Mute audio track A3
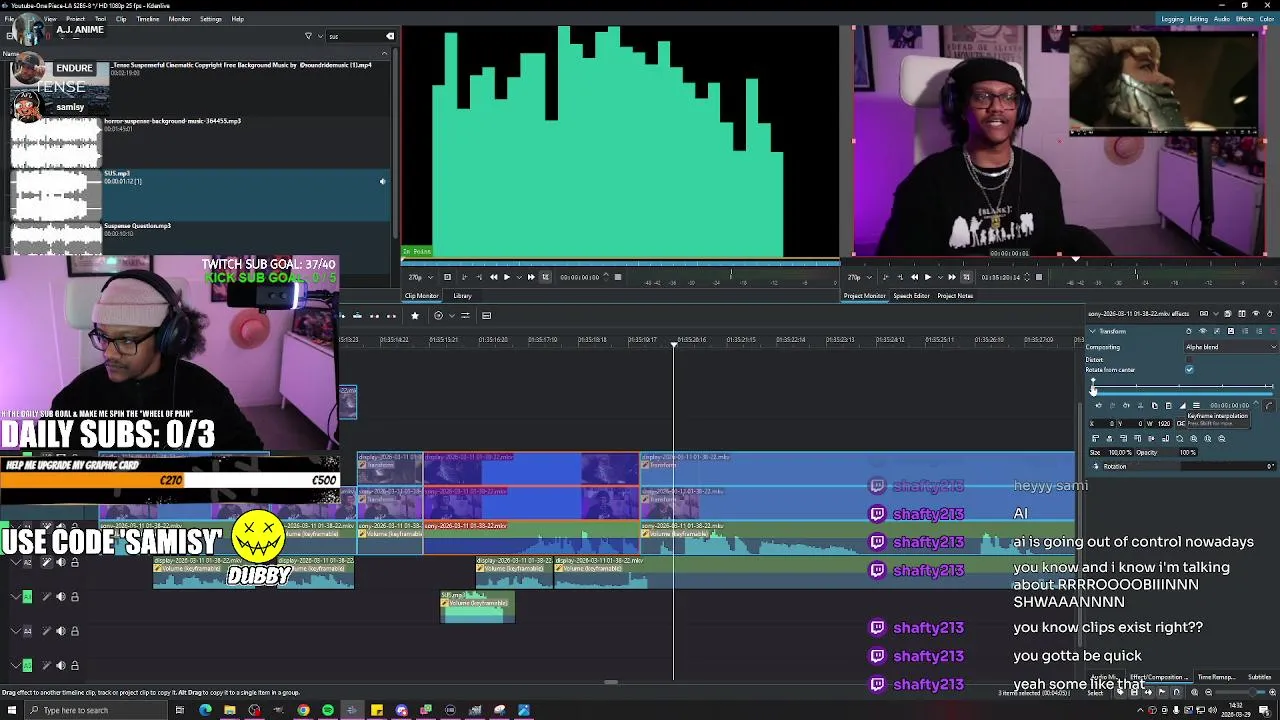This screenshot has width=1280, height=720. [60, 597]
